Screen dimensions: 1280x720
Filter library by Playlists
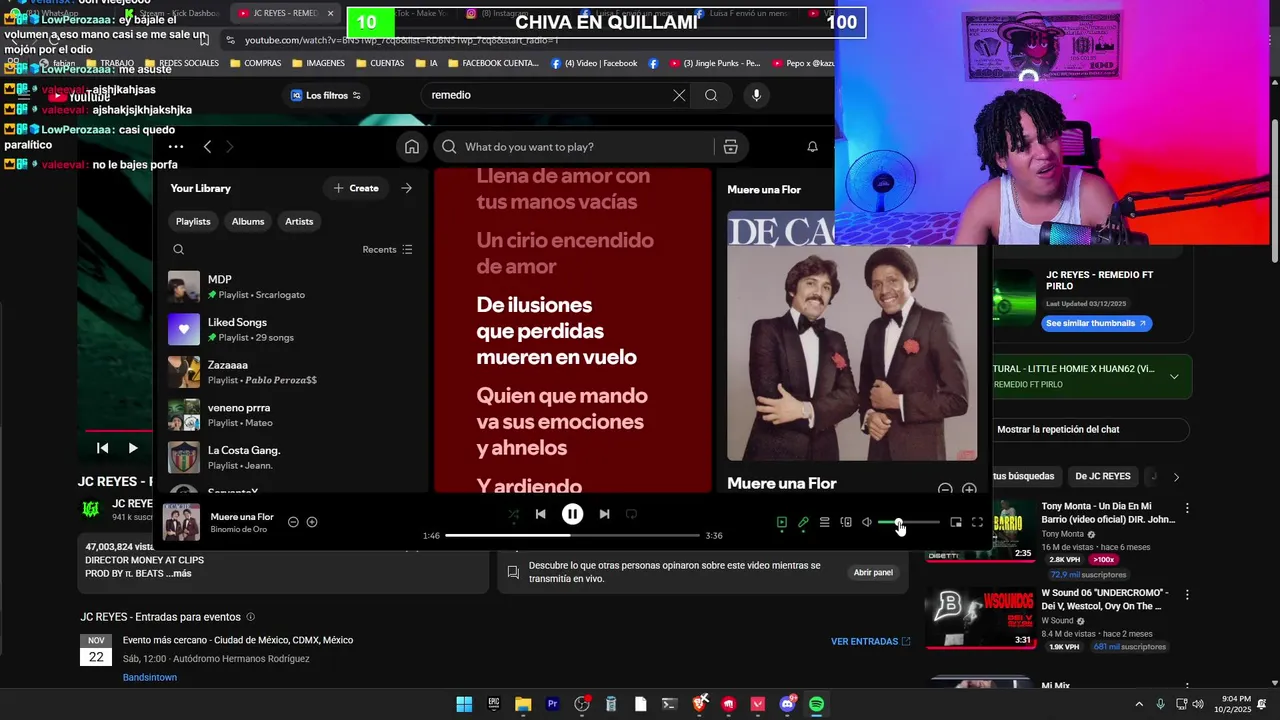coord(193,221)
